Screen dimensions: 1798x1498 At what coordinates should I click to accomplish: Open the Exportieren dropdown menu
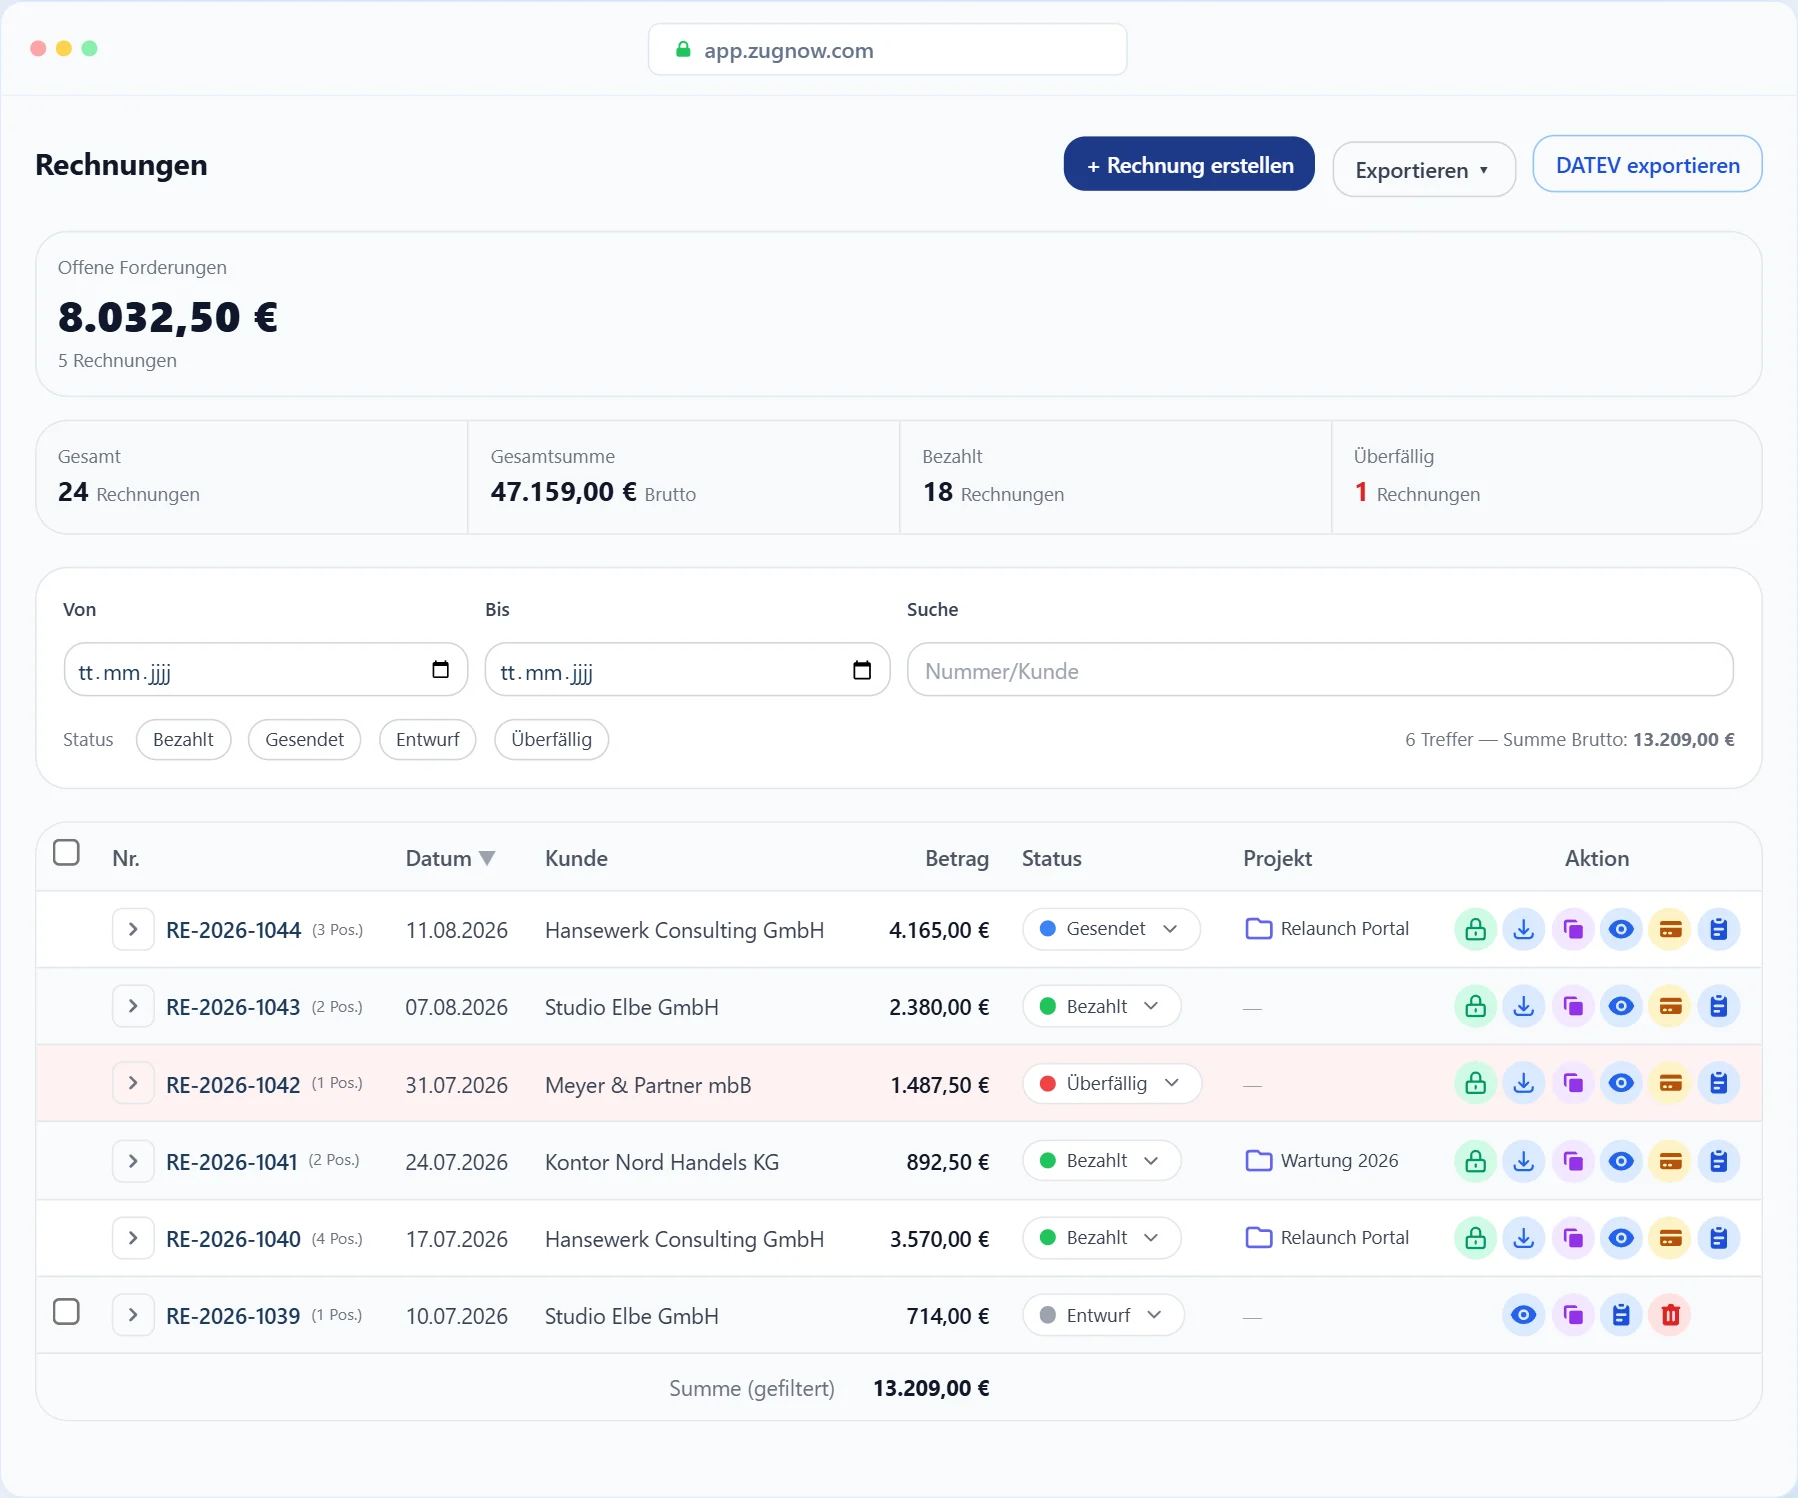click(x=1424, y=170)
